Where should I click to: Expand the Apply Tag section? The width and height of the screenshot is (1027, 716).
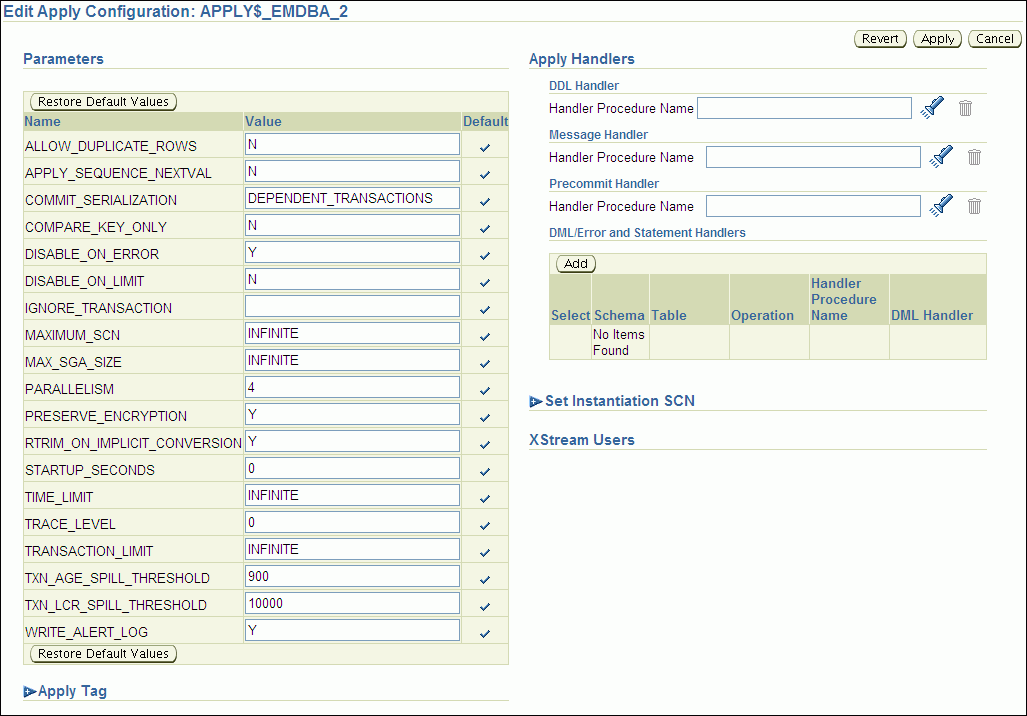click(x=30, y=691)
